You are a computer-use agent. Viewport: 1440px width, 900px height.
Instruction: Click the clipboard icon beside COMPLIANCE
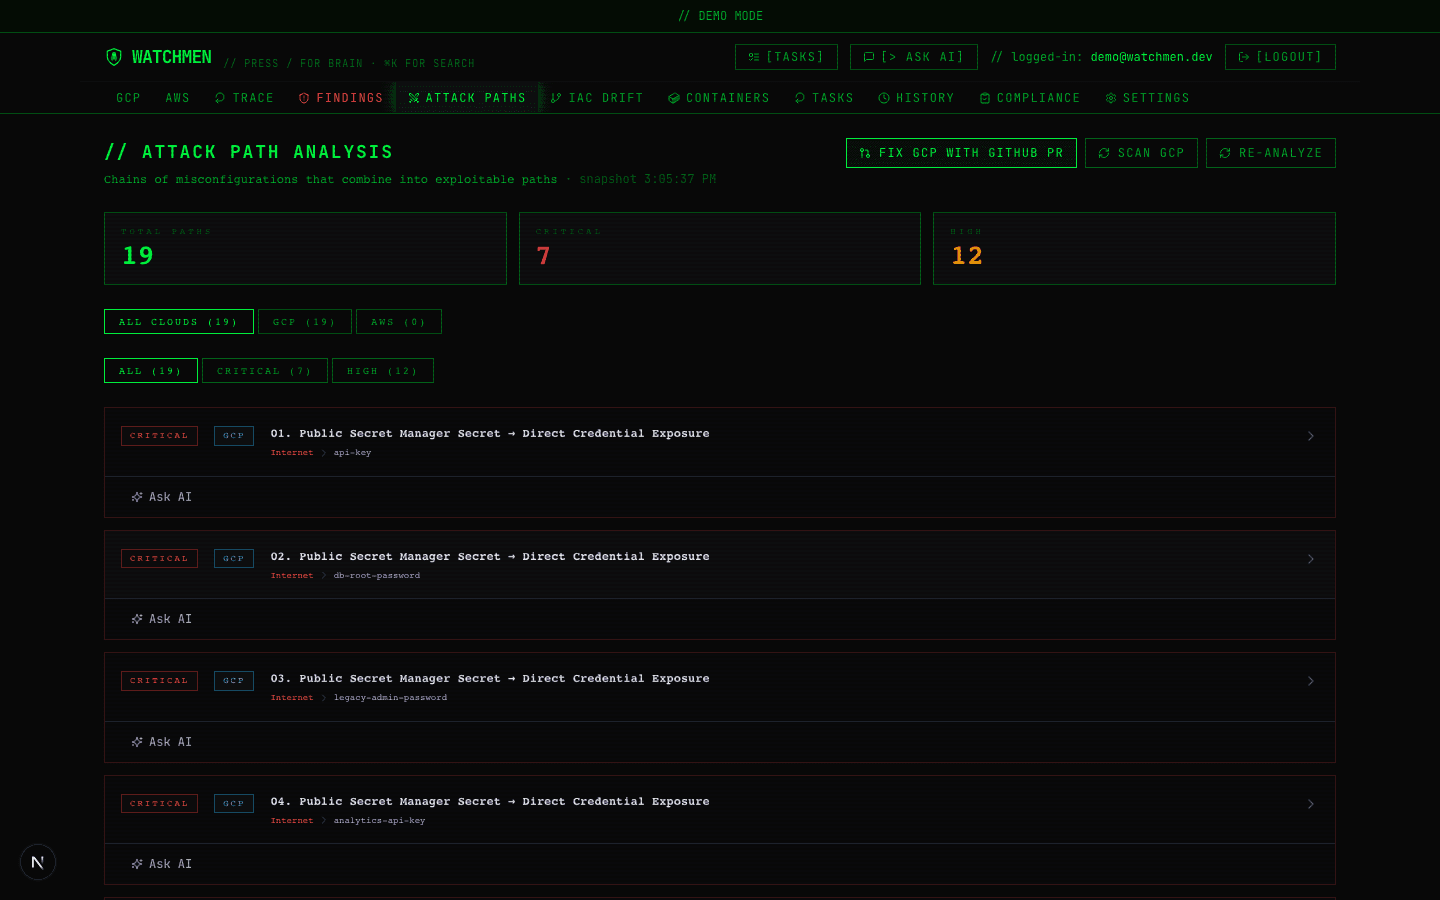point(985,98)
